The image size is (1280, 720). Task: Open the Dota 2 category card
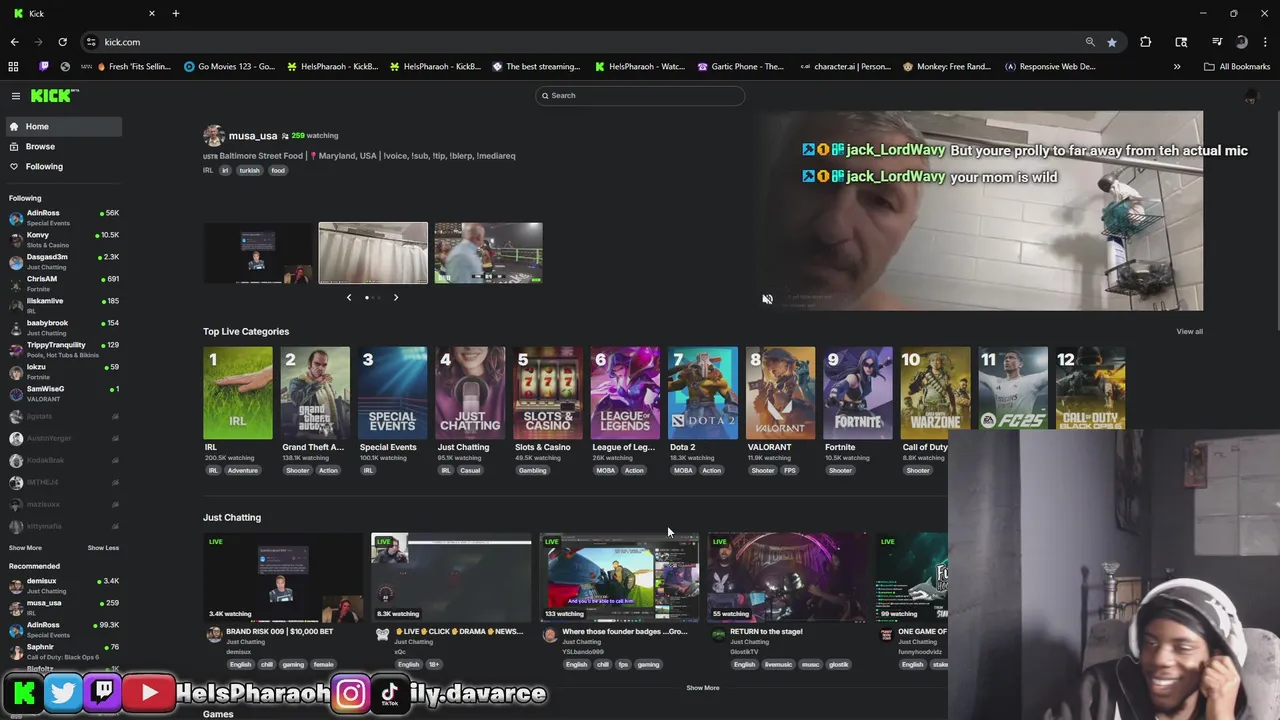coord(703,393)
